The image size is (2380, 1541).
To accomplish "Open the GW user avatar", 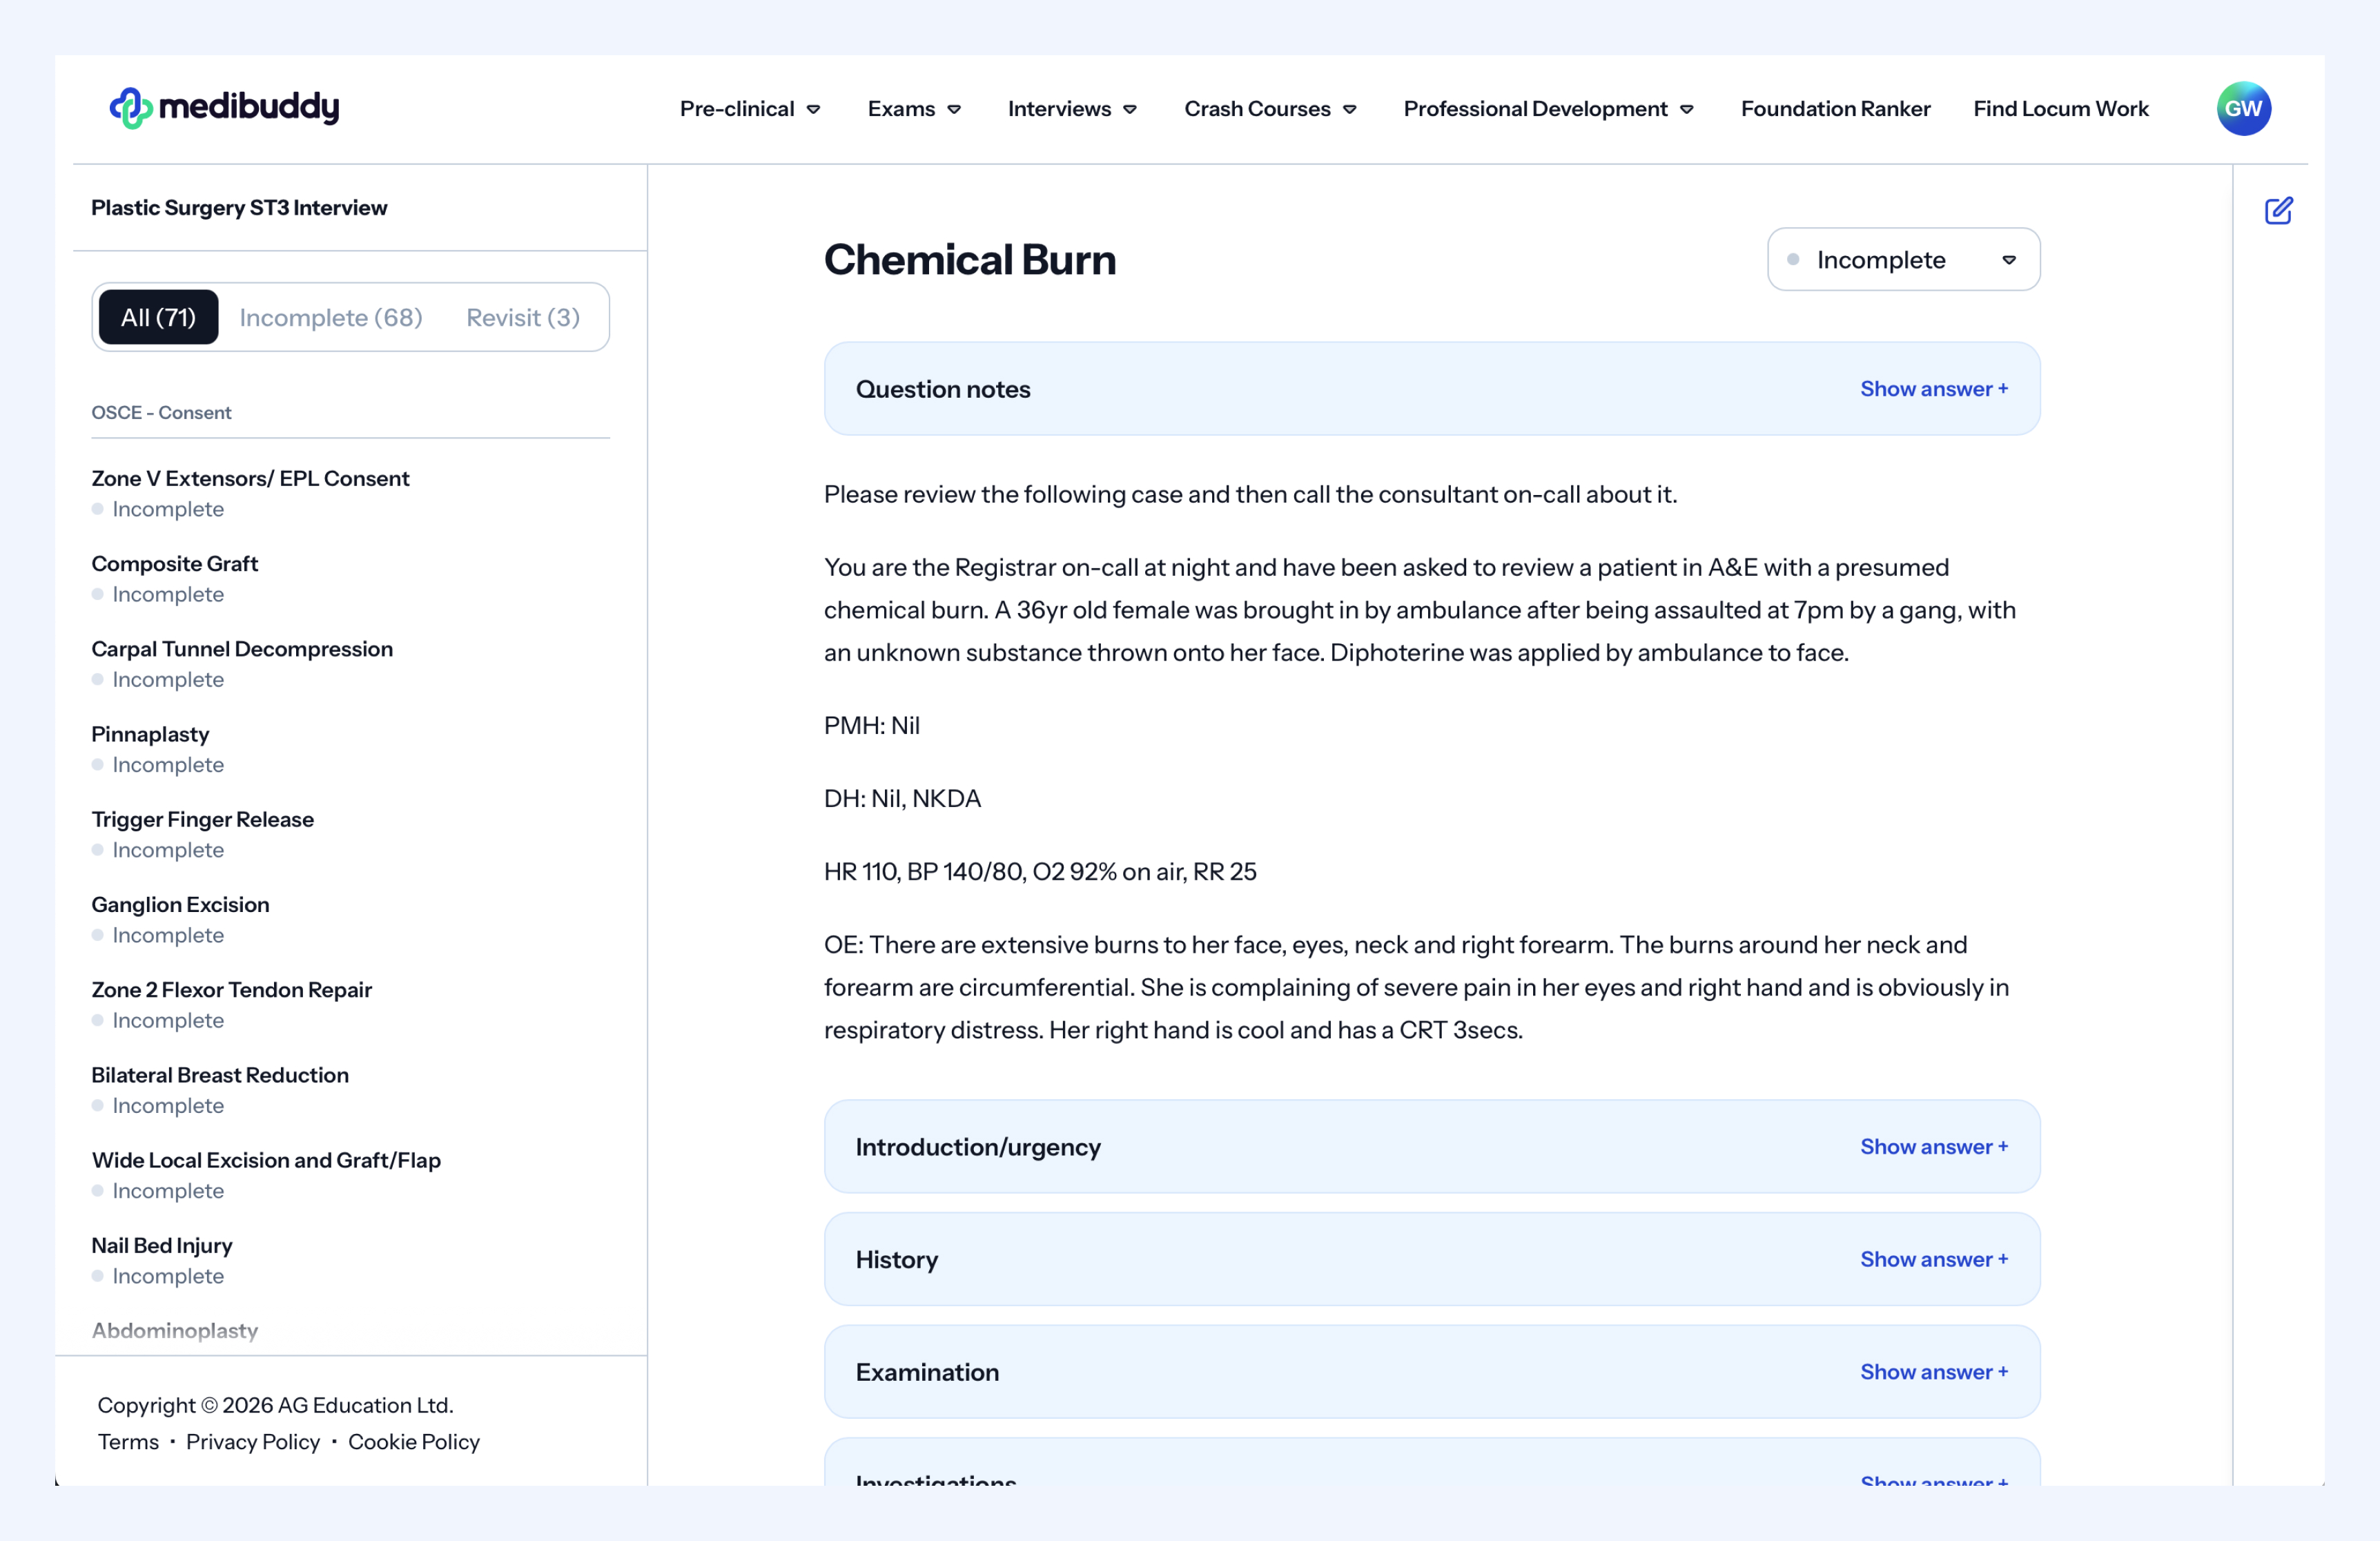I will [x=2243, y=108].
